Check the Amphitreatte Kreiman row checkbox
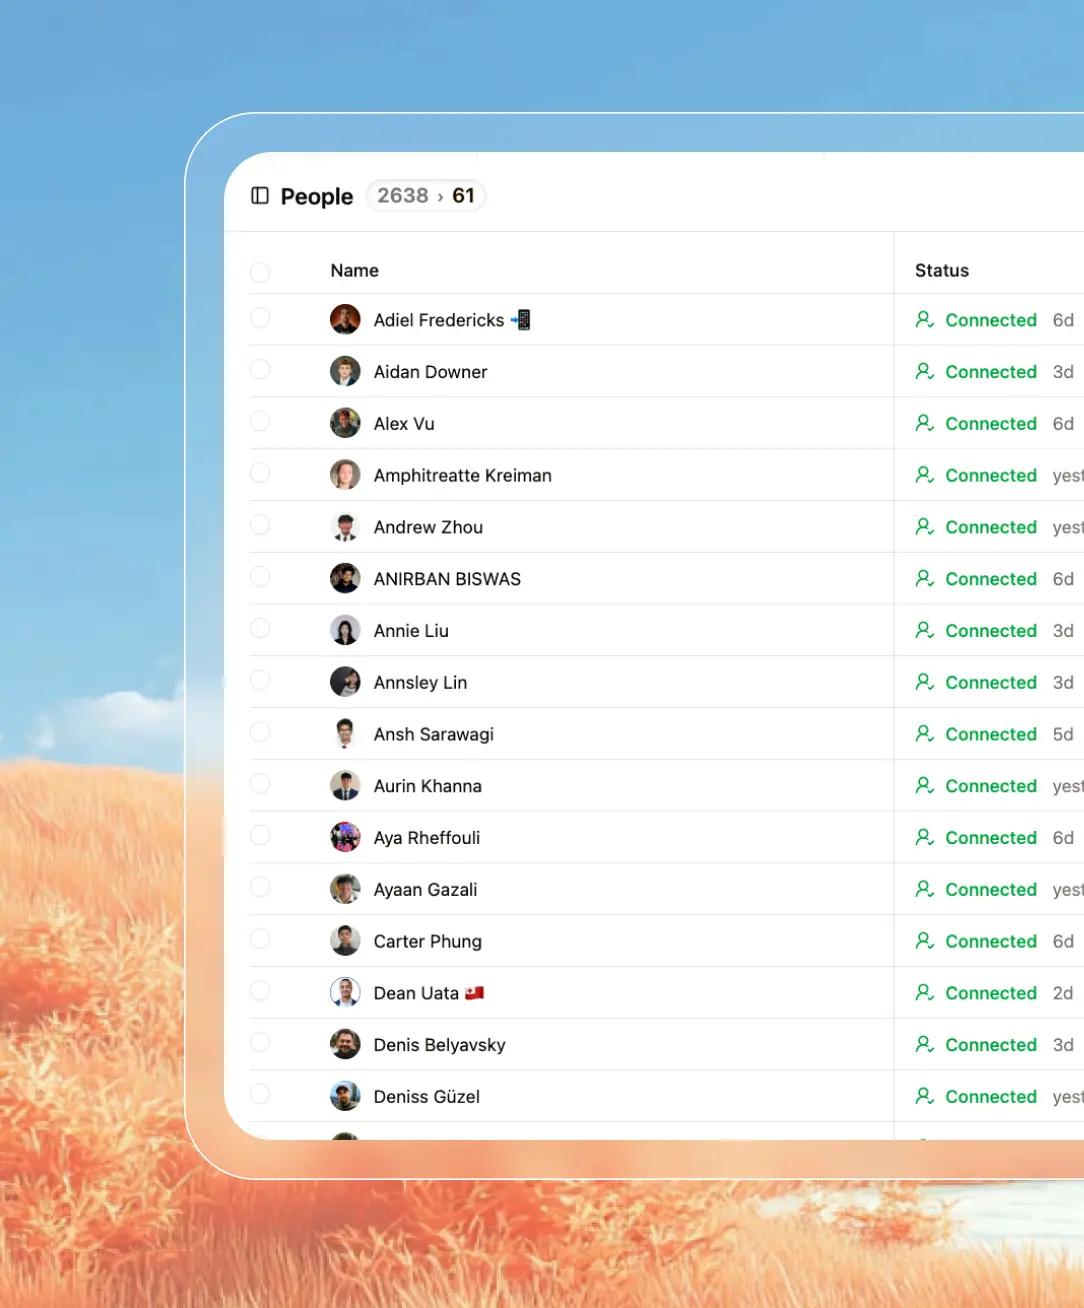This screenshot has width=1084, height=1308. point(260,473)
